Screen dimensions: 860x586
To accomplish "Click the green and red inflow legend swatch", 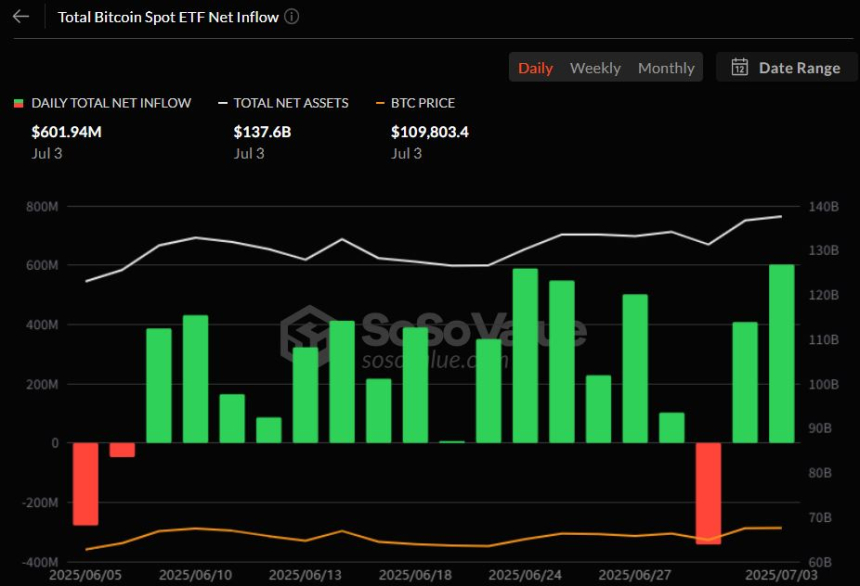I will (18, 103).
